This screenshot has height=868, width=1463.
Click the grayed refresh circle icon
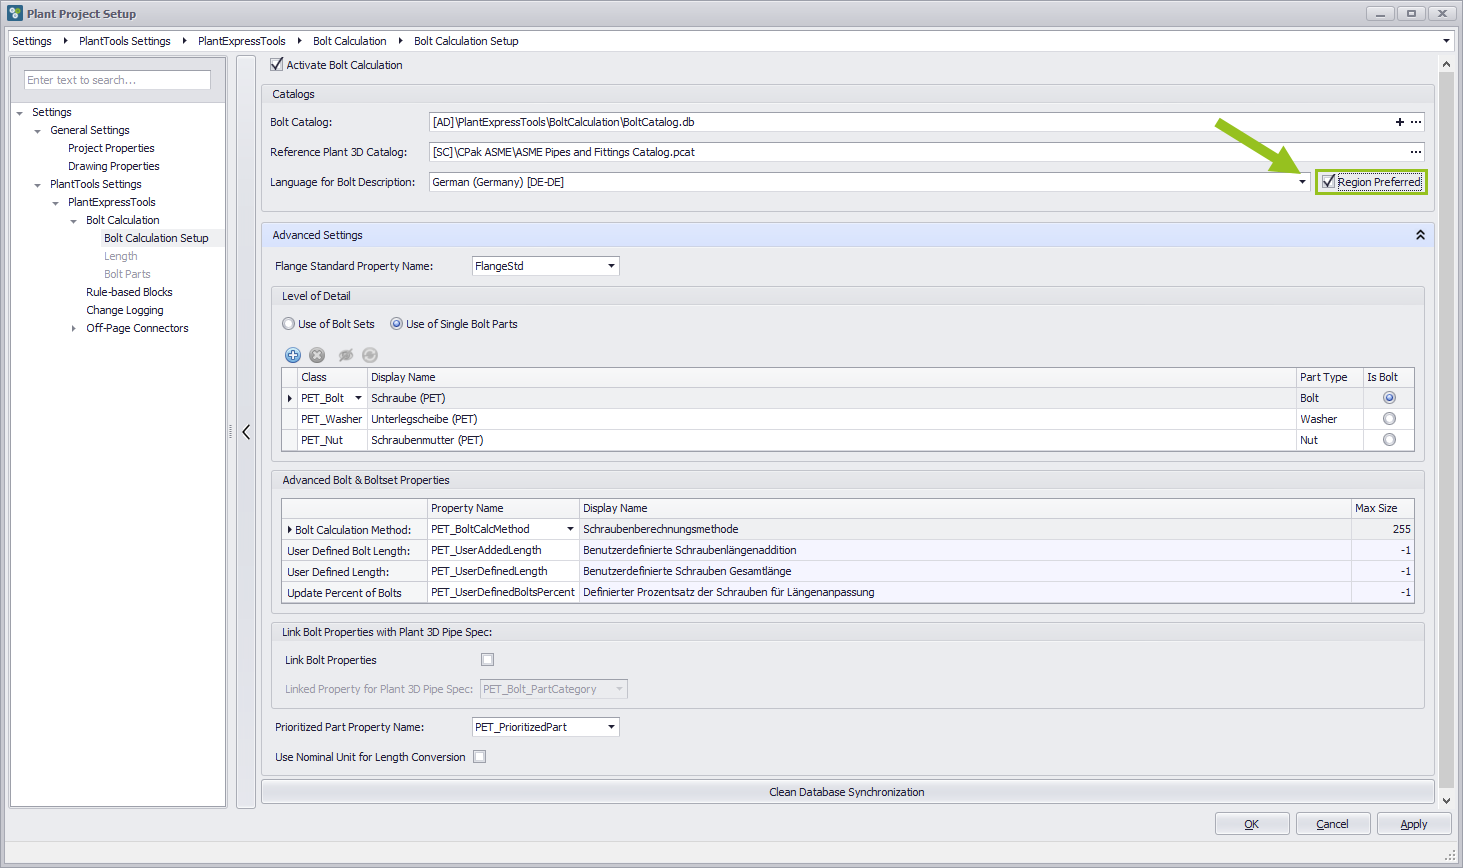point(370,355)
